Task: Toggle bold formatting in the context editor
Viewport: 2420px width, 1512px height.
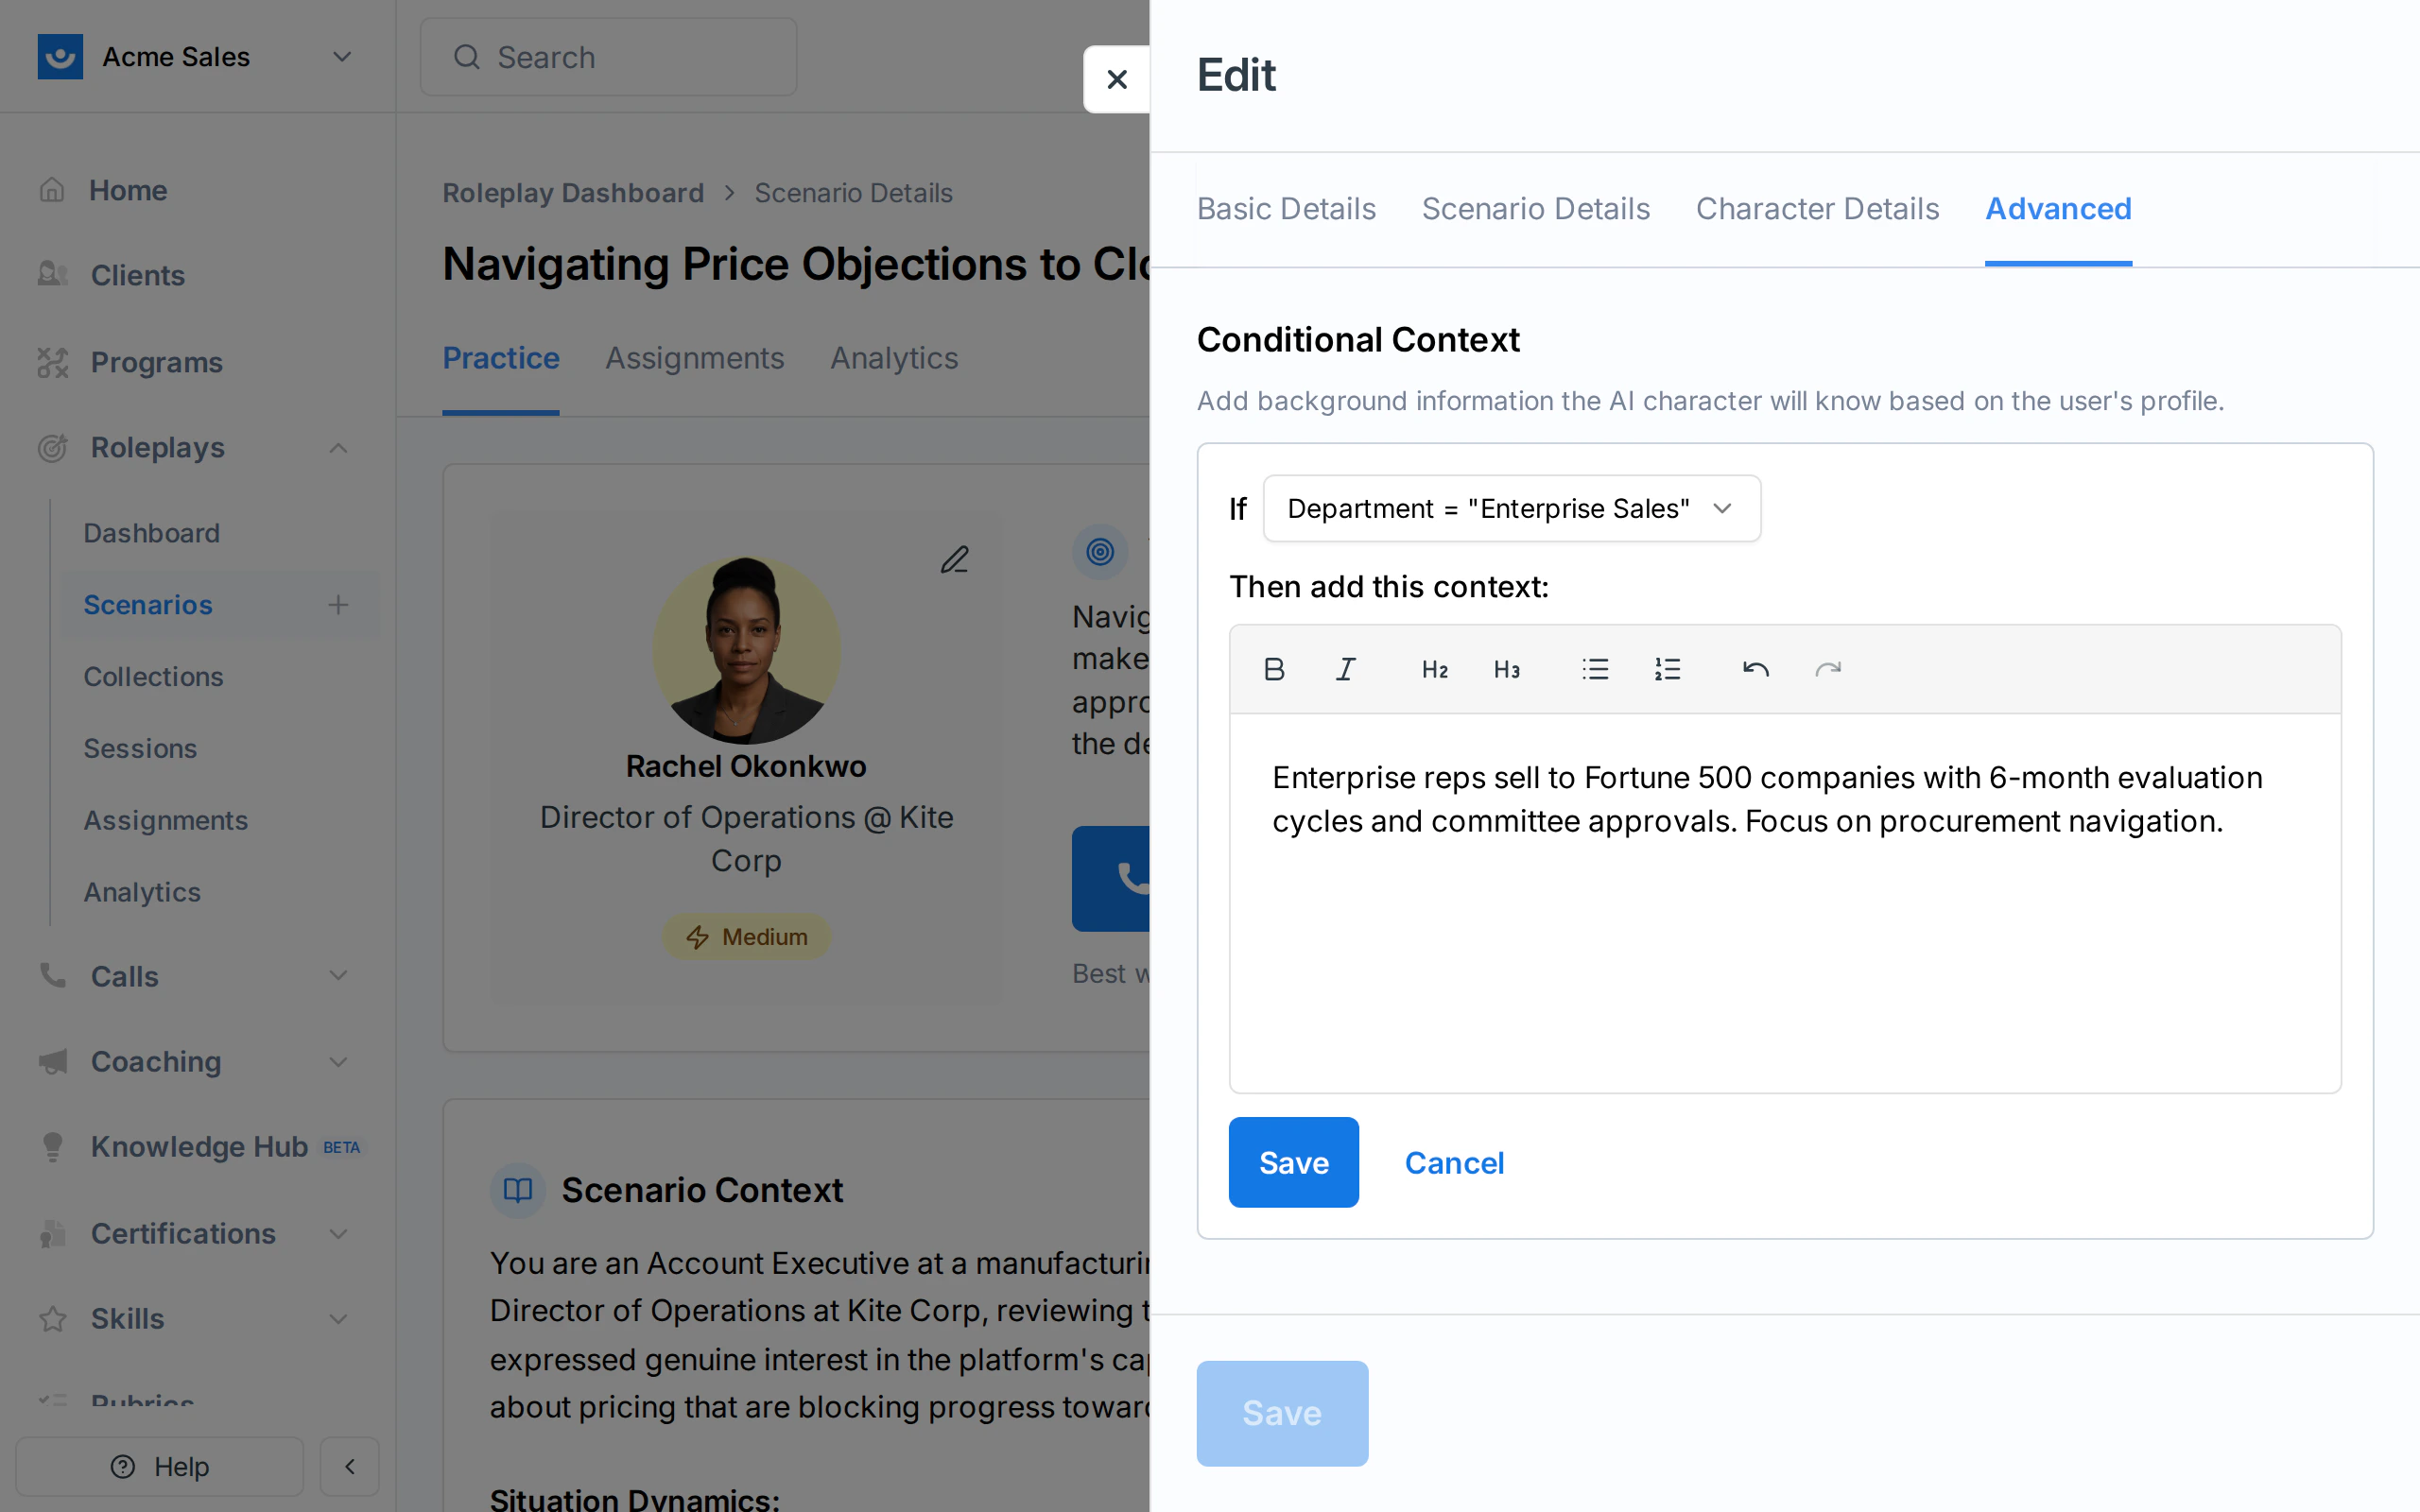Action: coord(1274,668)
